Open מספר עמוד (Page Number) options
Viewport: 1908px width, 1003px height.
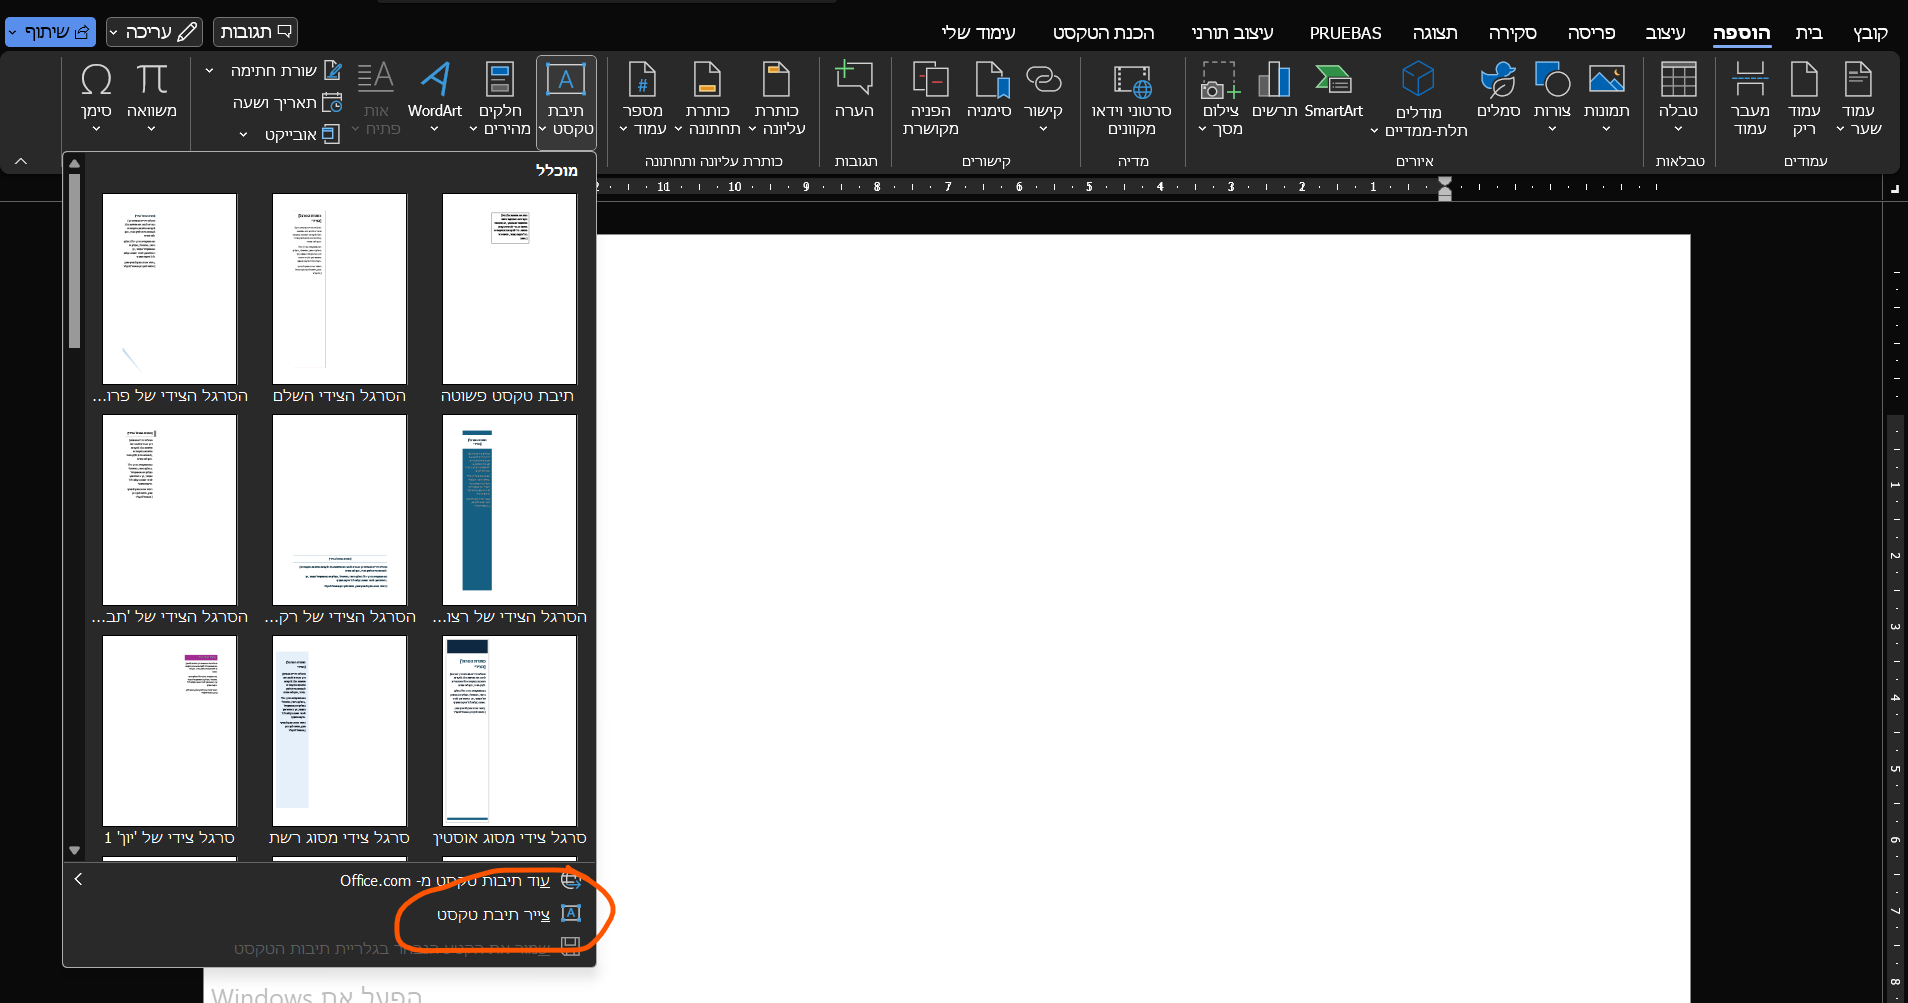(x=643, y=99)
